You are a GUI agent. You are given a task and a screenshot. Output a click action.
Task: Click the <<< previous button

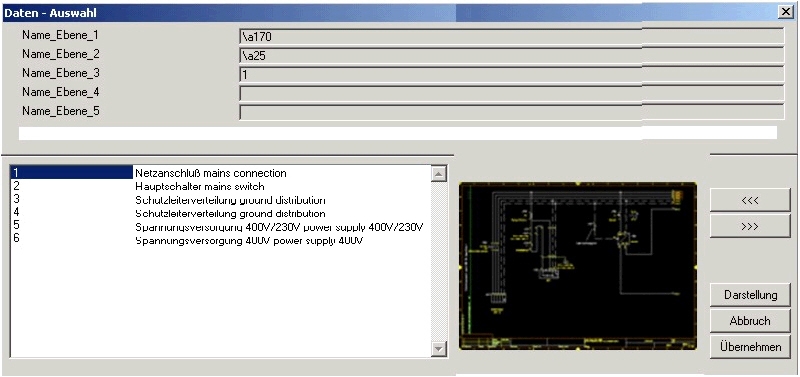(x=750, y=200)
